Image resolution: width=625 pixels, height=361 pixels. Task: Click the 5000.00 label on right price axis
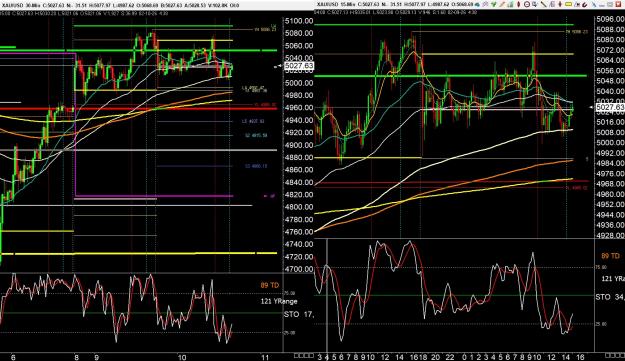tap(611, 143)
